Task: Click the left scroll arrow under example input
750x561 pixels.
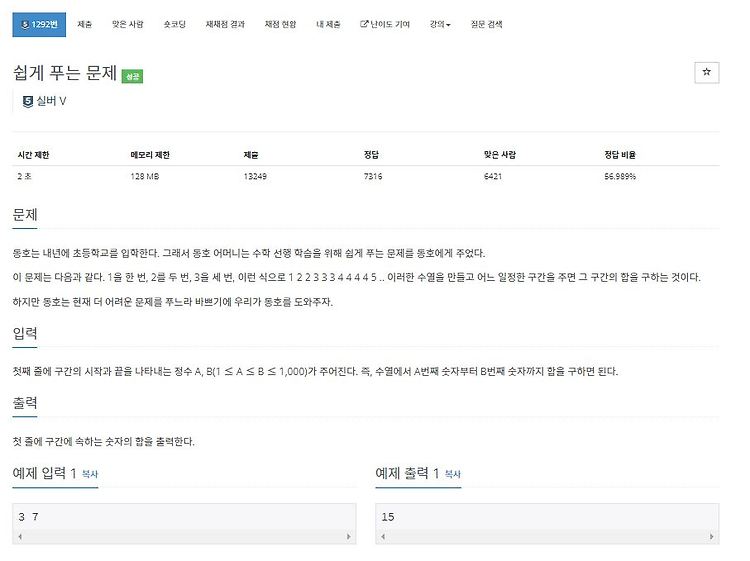Action: [20, 537]
